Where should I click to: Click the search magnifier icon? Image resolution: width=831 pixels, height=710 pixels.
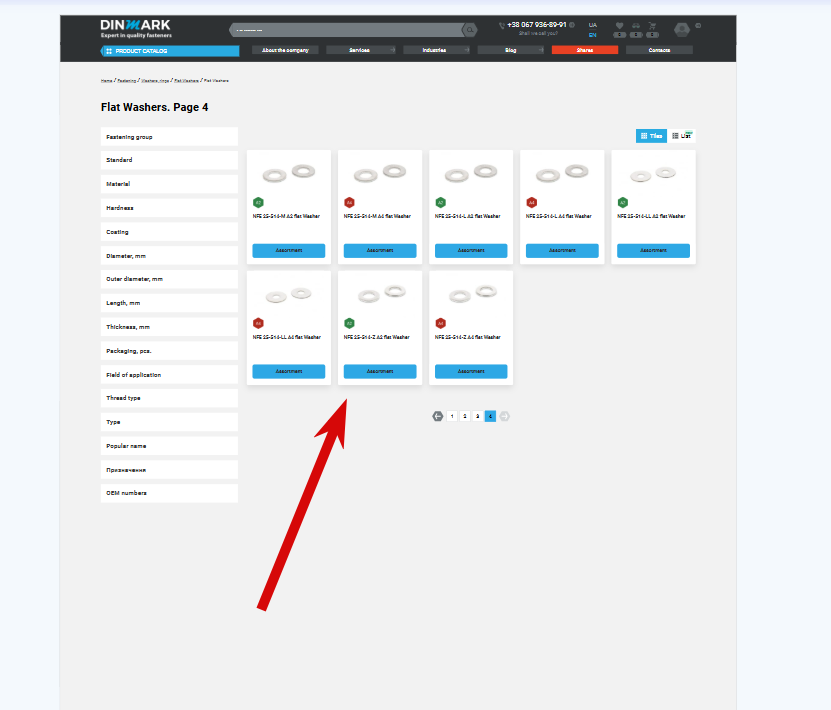click(x=470, y=30)
